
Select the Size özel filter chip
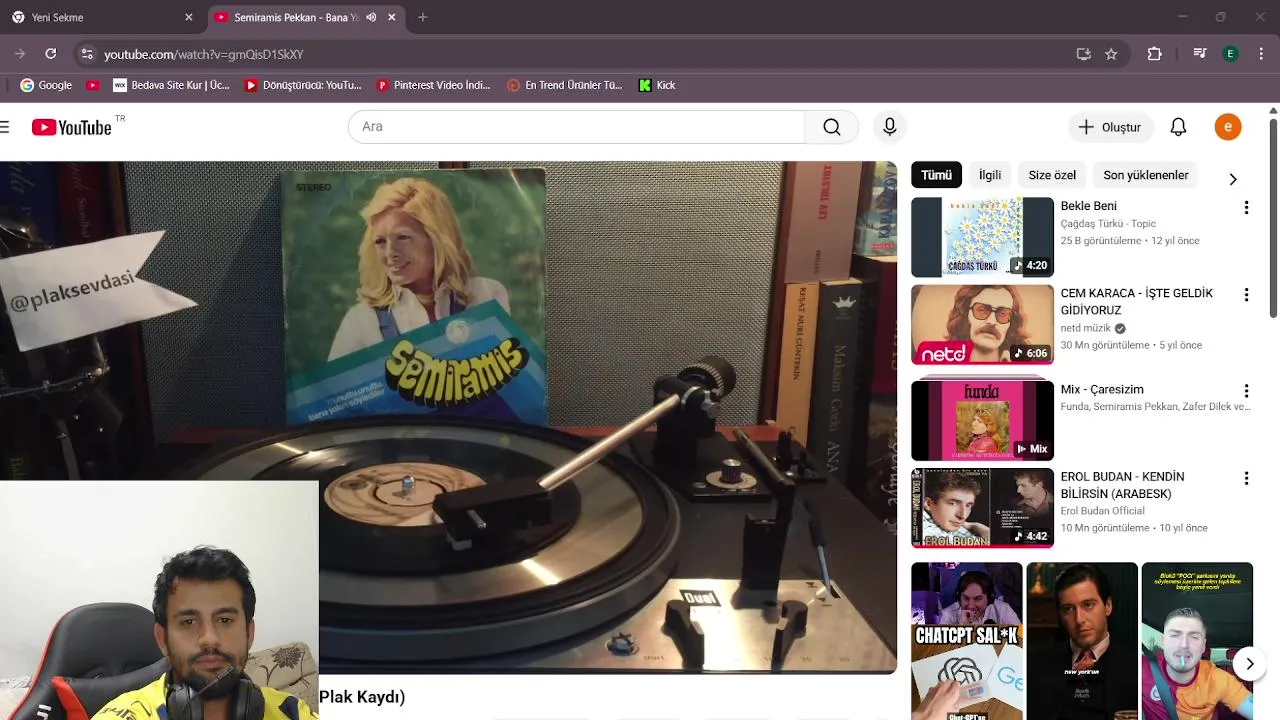coord(1052,175)
